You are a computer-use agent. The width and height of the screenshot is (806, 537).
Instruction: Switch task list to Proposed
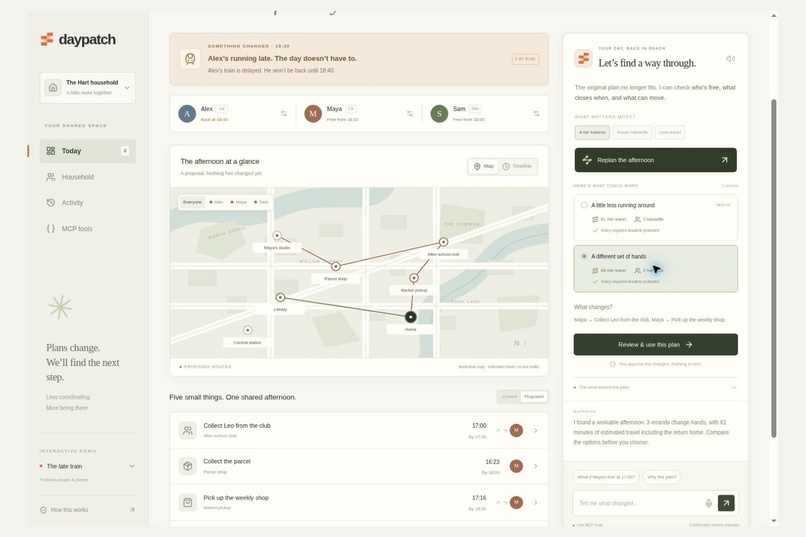[534, 397]
